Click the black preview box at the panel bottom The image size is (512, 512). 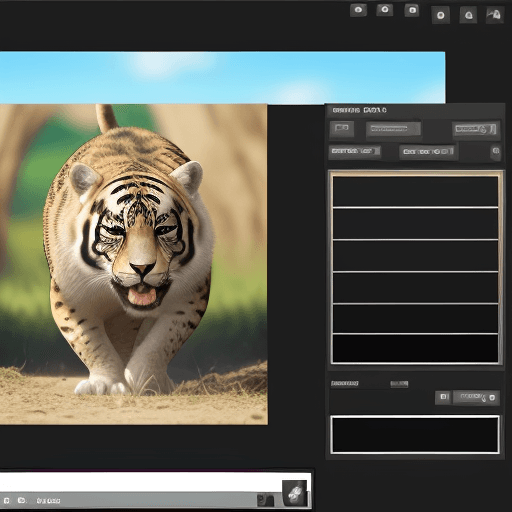[415, 435]
